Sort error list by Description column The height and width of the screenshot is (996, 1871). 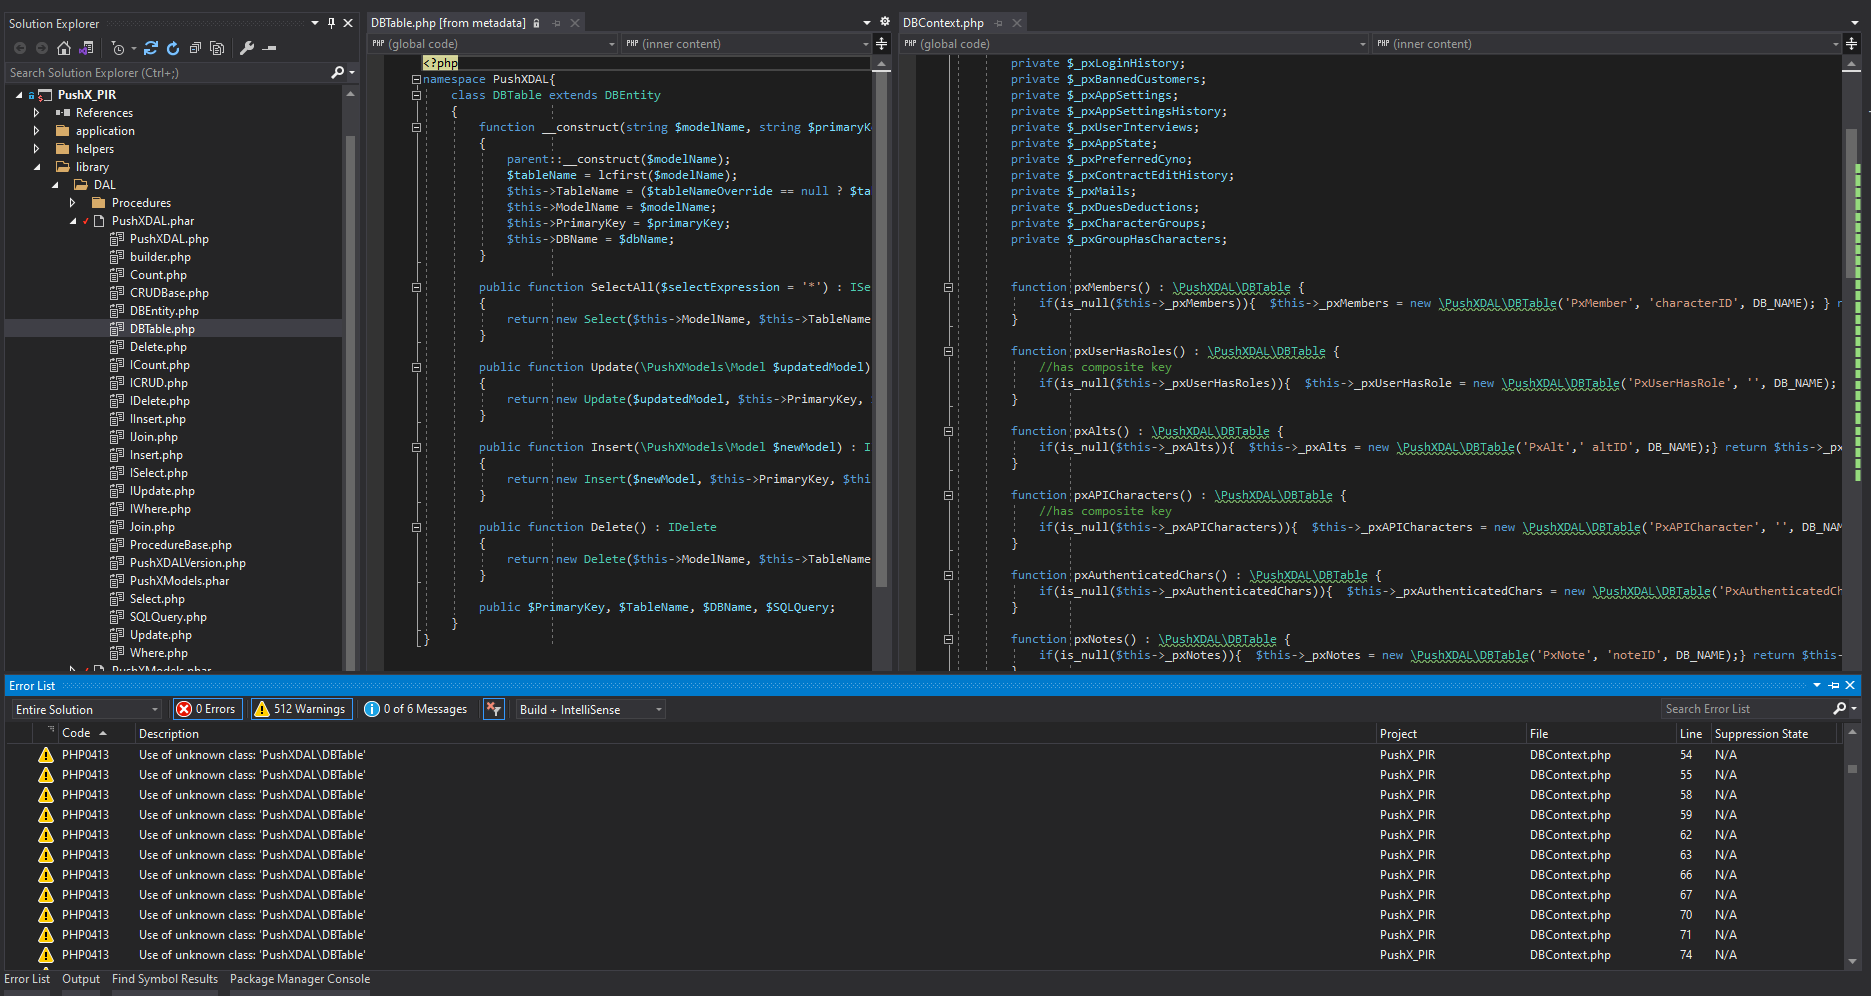pyautogui.click(x=169, y=734)
